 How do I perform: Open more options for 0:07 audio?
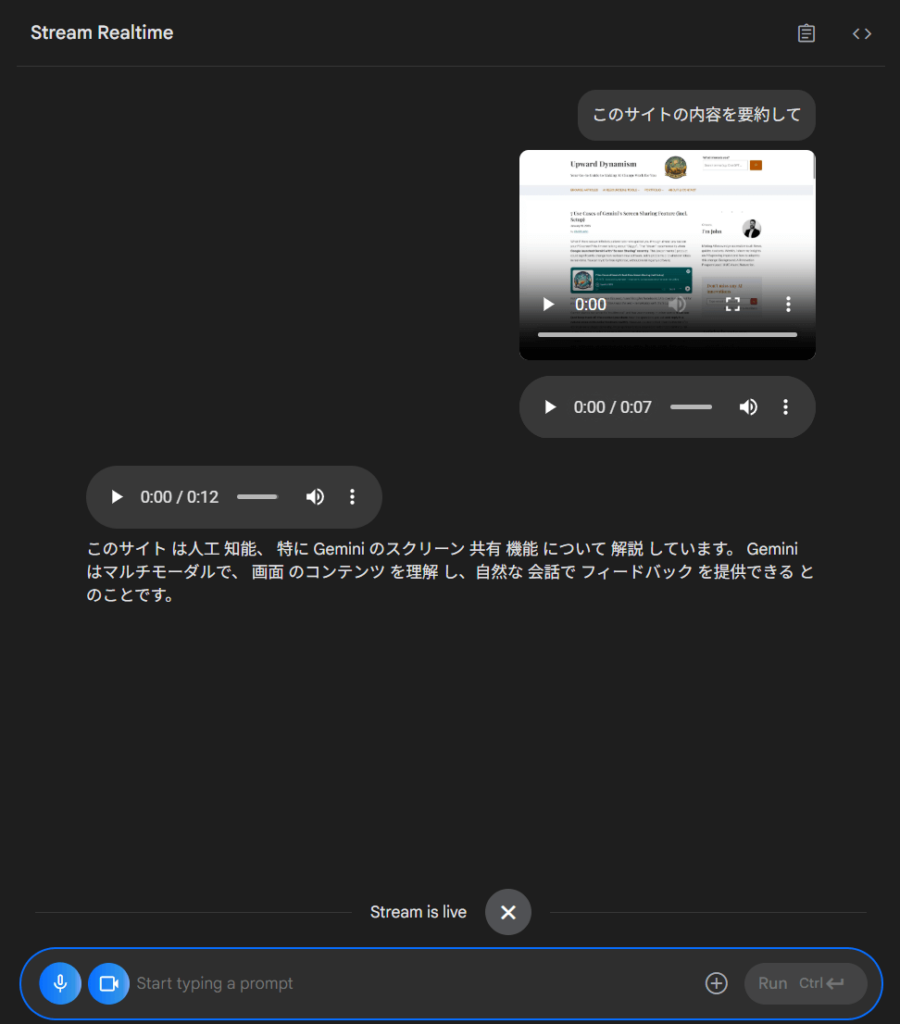tap(786, 407)
